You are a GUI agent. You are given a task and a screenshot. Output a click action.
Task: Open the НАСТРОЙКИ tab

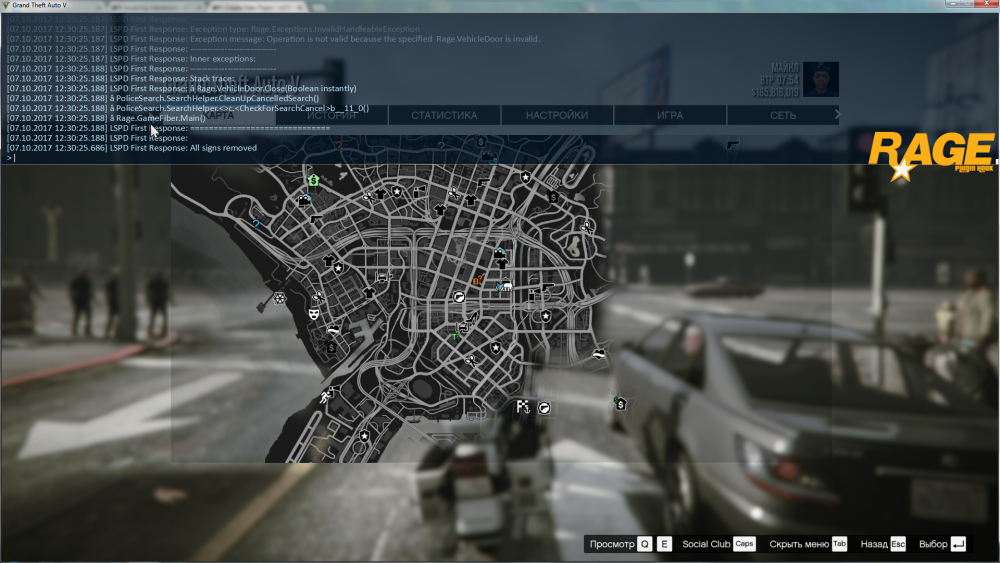click(557, 115)
